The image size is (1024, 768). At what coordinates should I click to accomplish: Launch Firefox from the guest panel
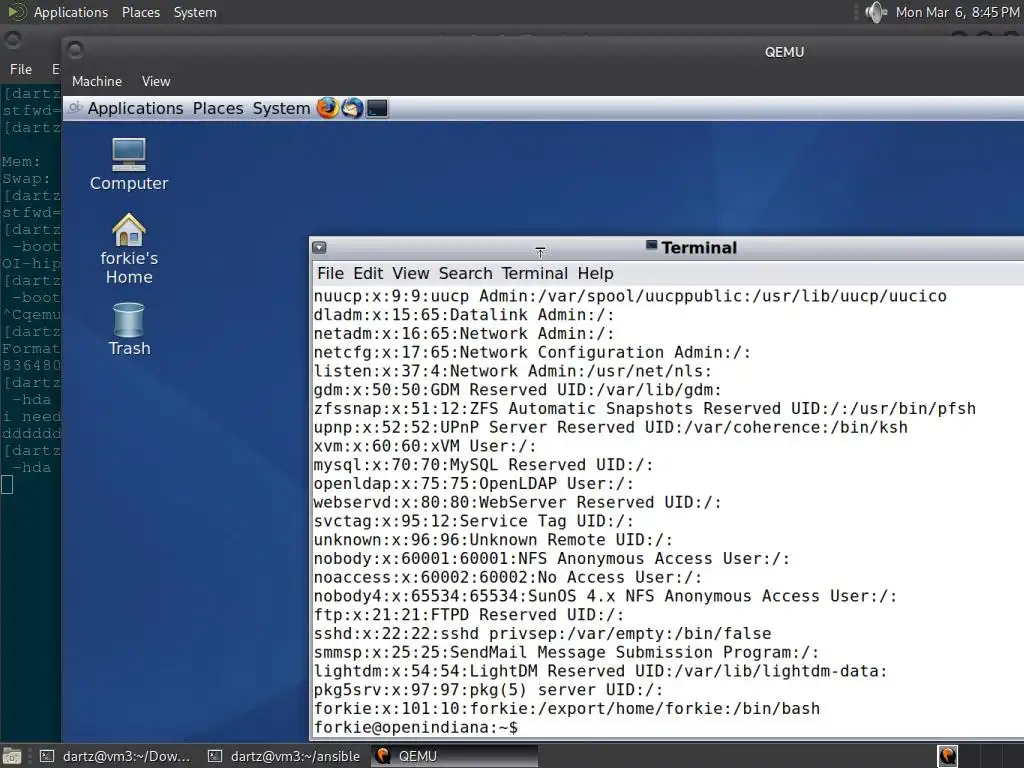(x=328, y=108)
